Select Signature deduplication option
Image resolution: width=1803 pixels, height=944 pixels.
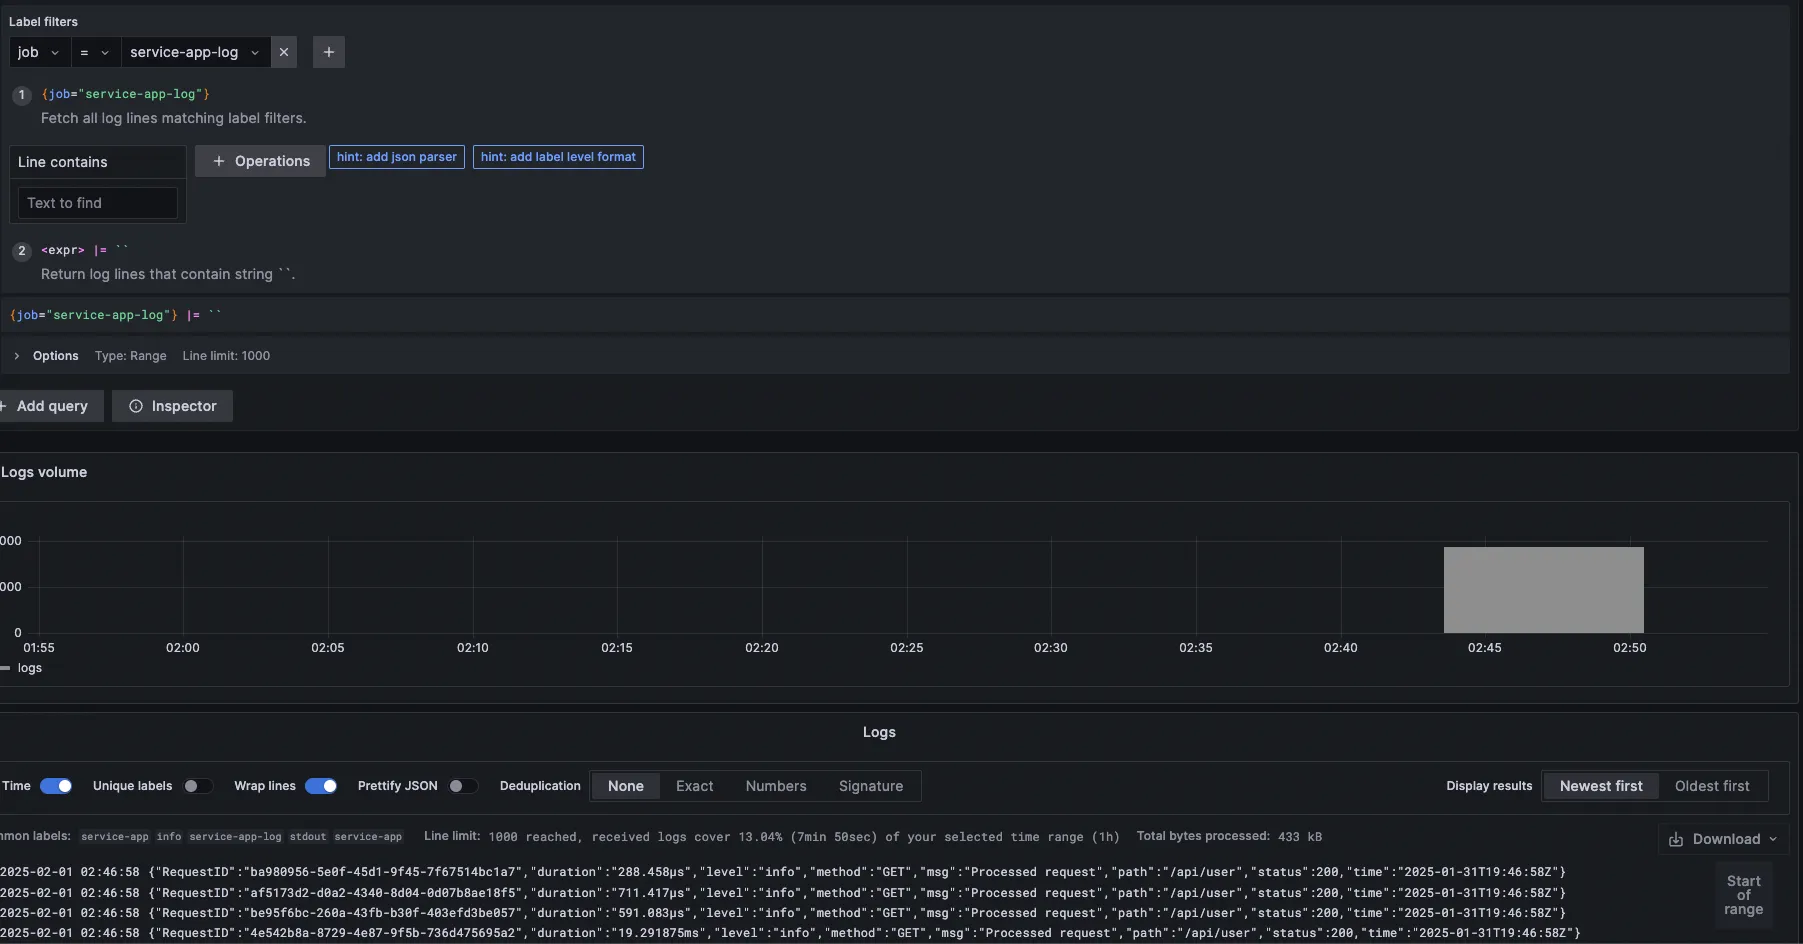coord(870,786)
